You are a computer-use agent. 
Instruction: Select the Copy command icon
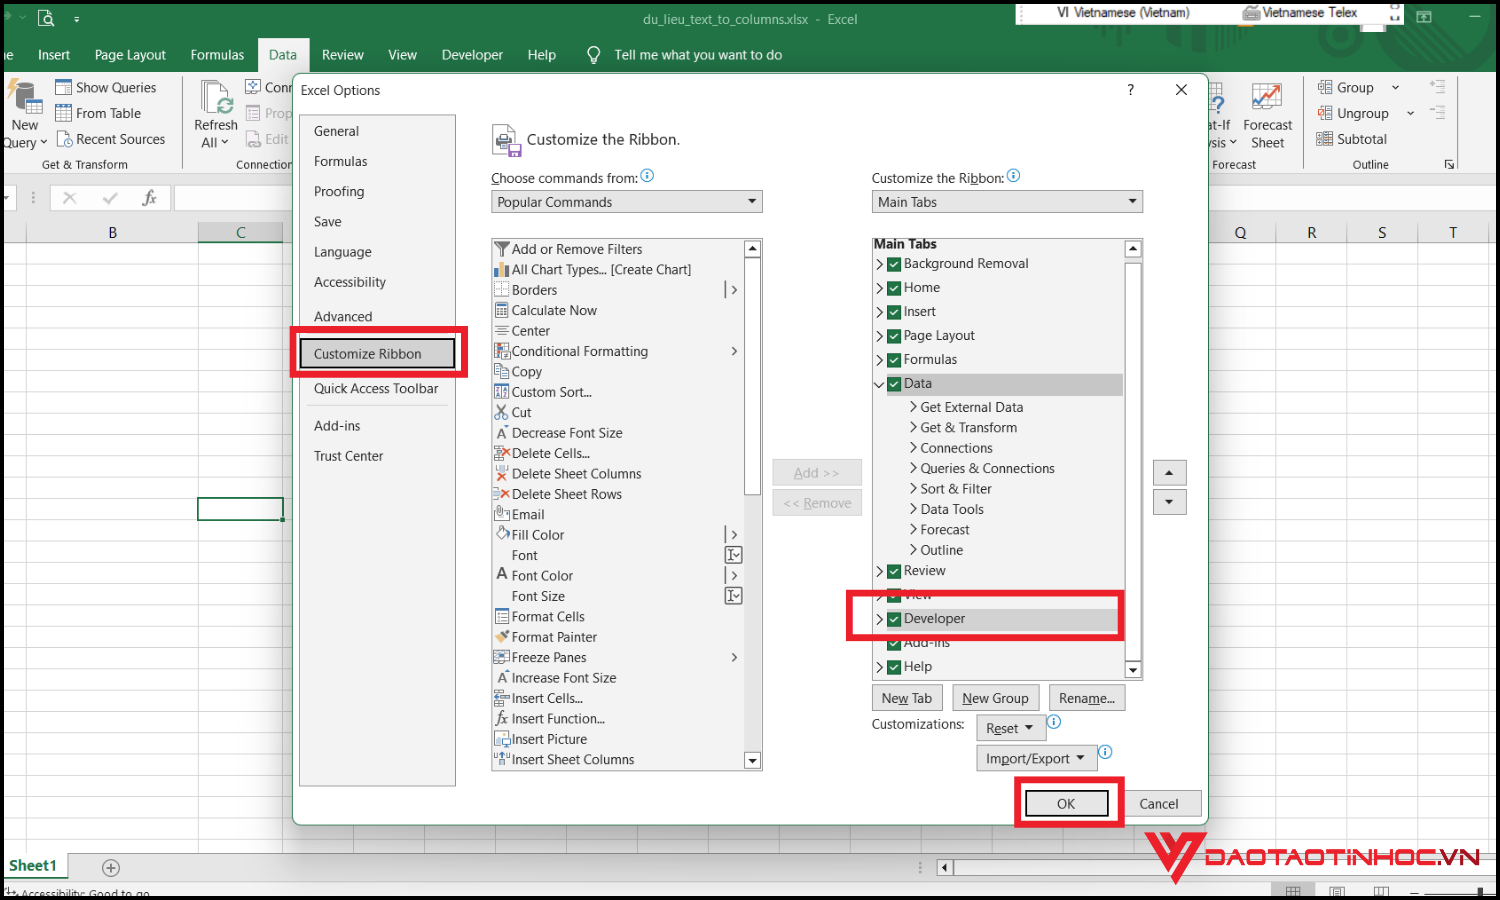tap(502, 371)
